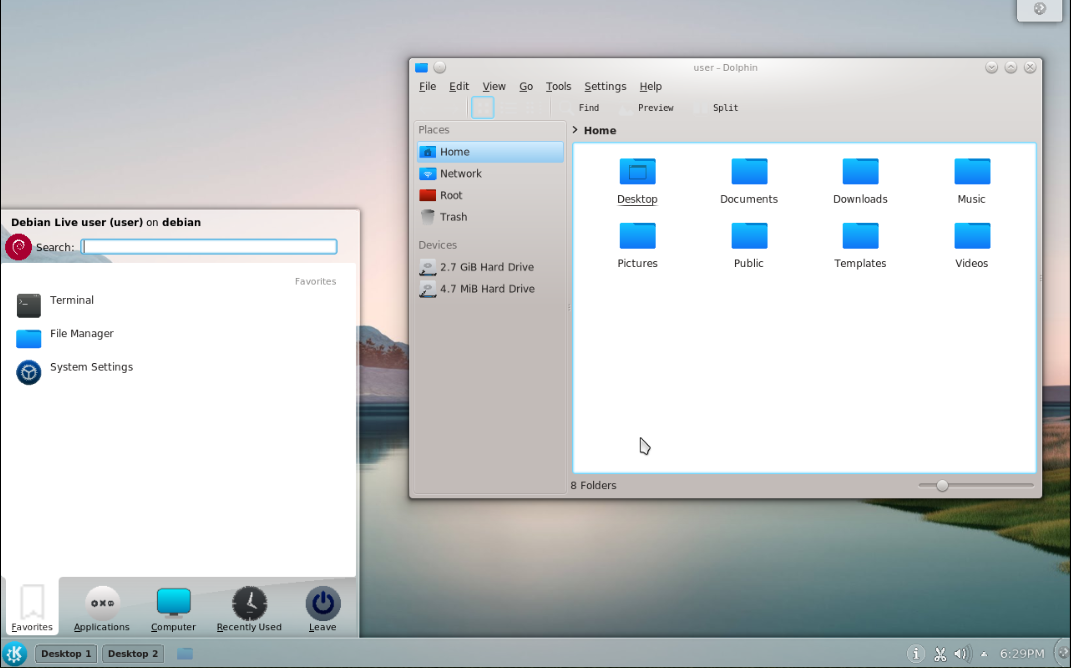
Task: Open the Tools menu
Action: [x=558, y=87]
